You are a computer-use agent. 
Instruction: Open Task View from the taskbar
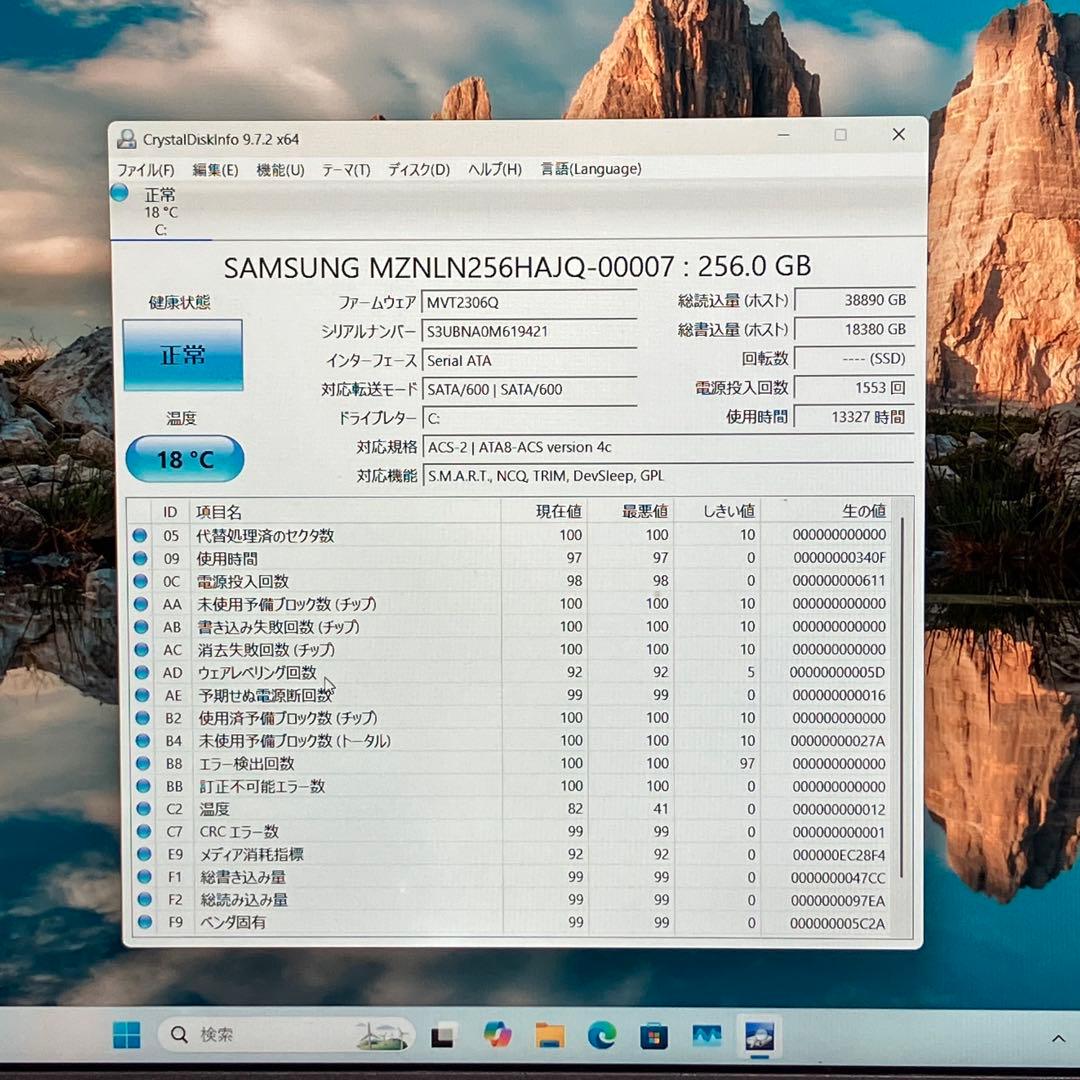click(444, 1037)
